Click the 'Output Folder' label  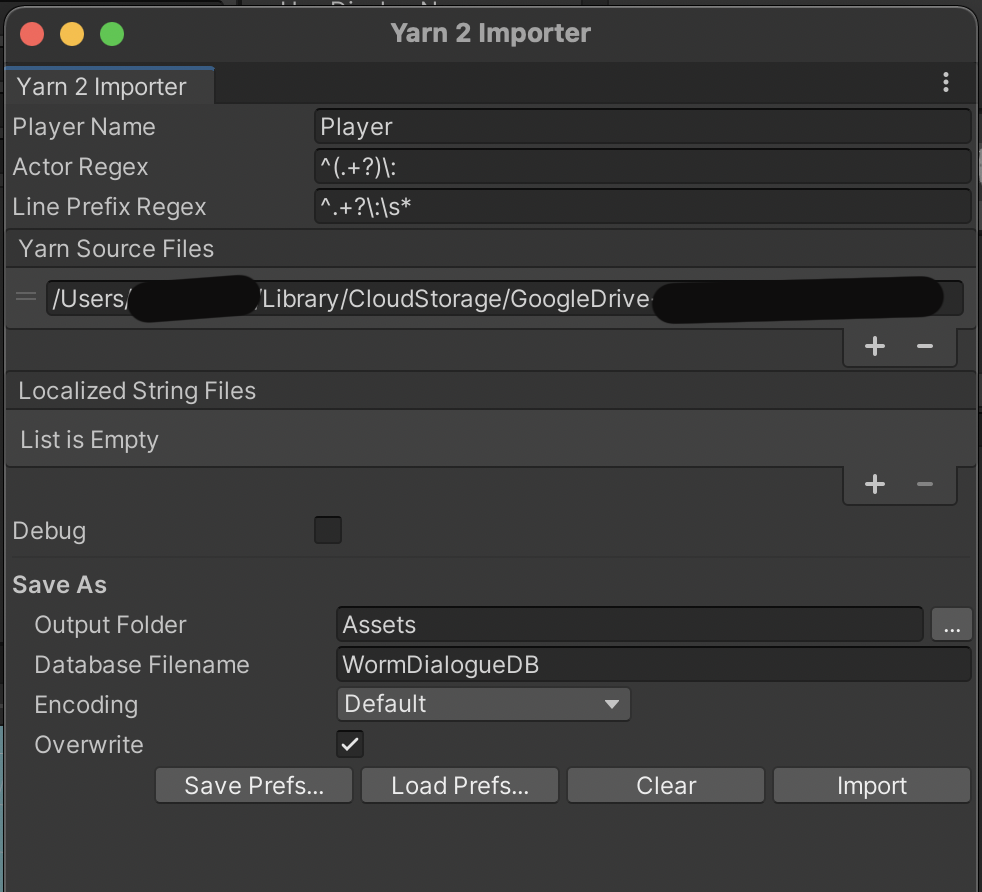(x=110, y=625)
